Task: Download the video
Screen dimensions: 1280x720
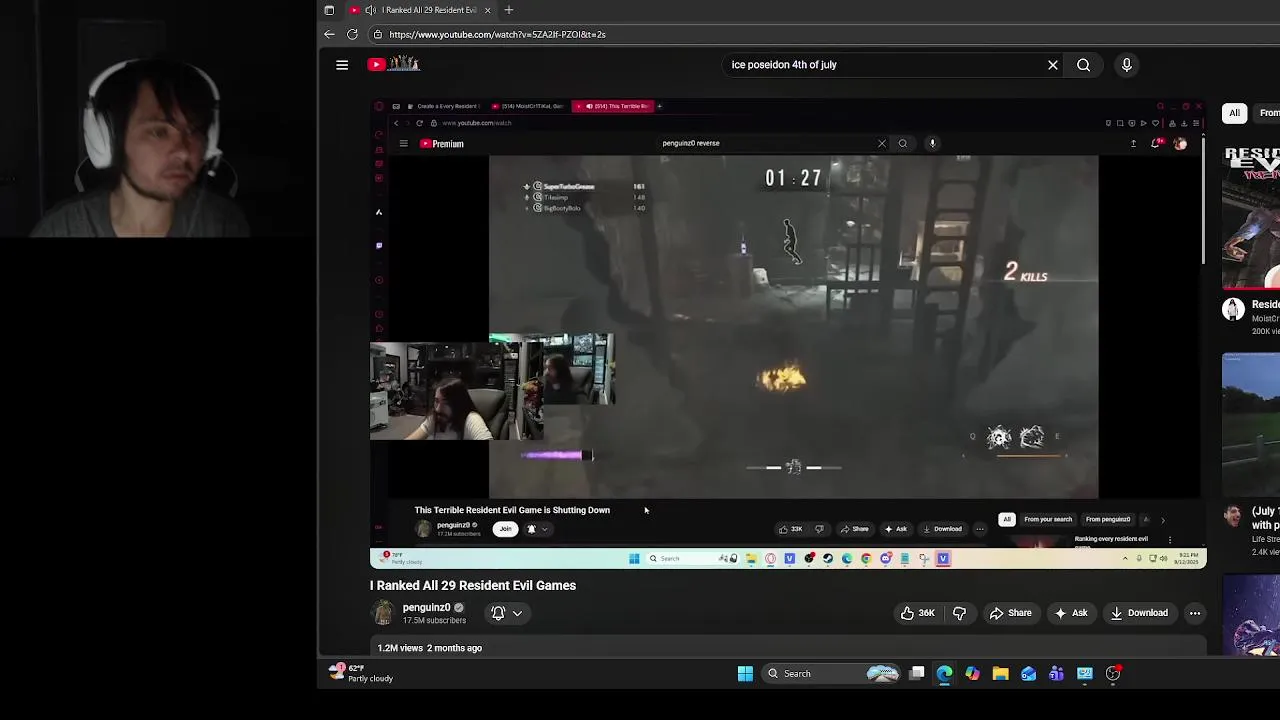Action: click(x=1138, y=613)
